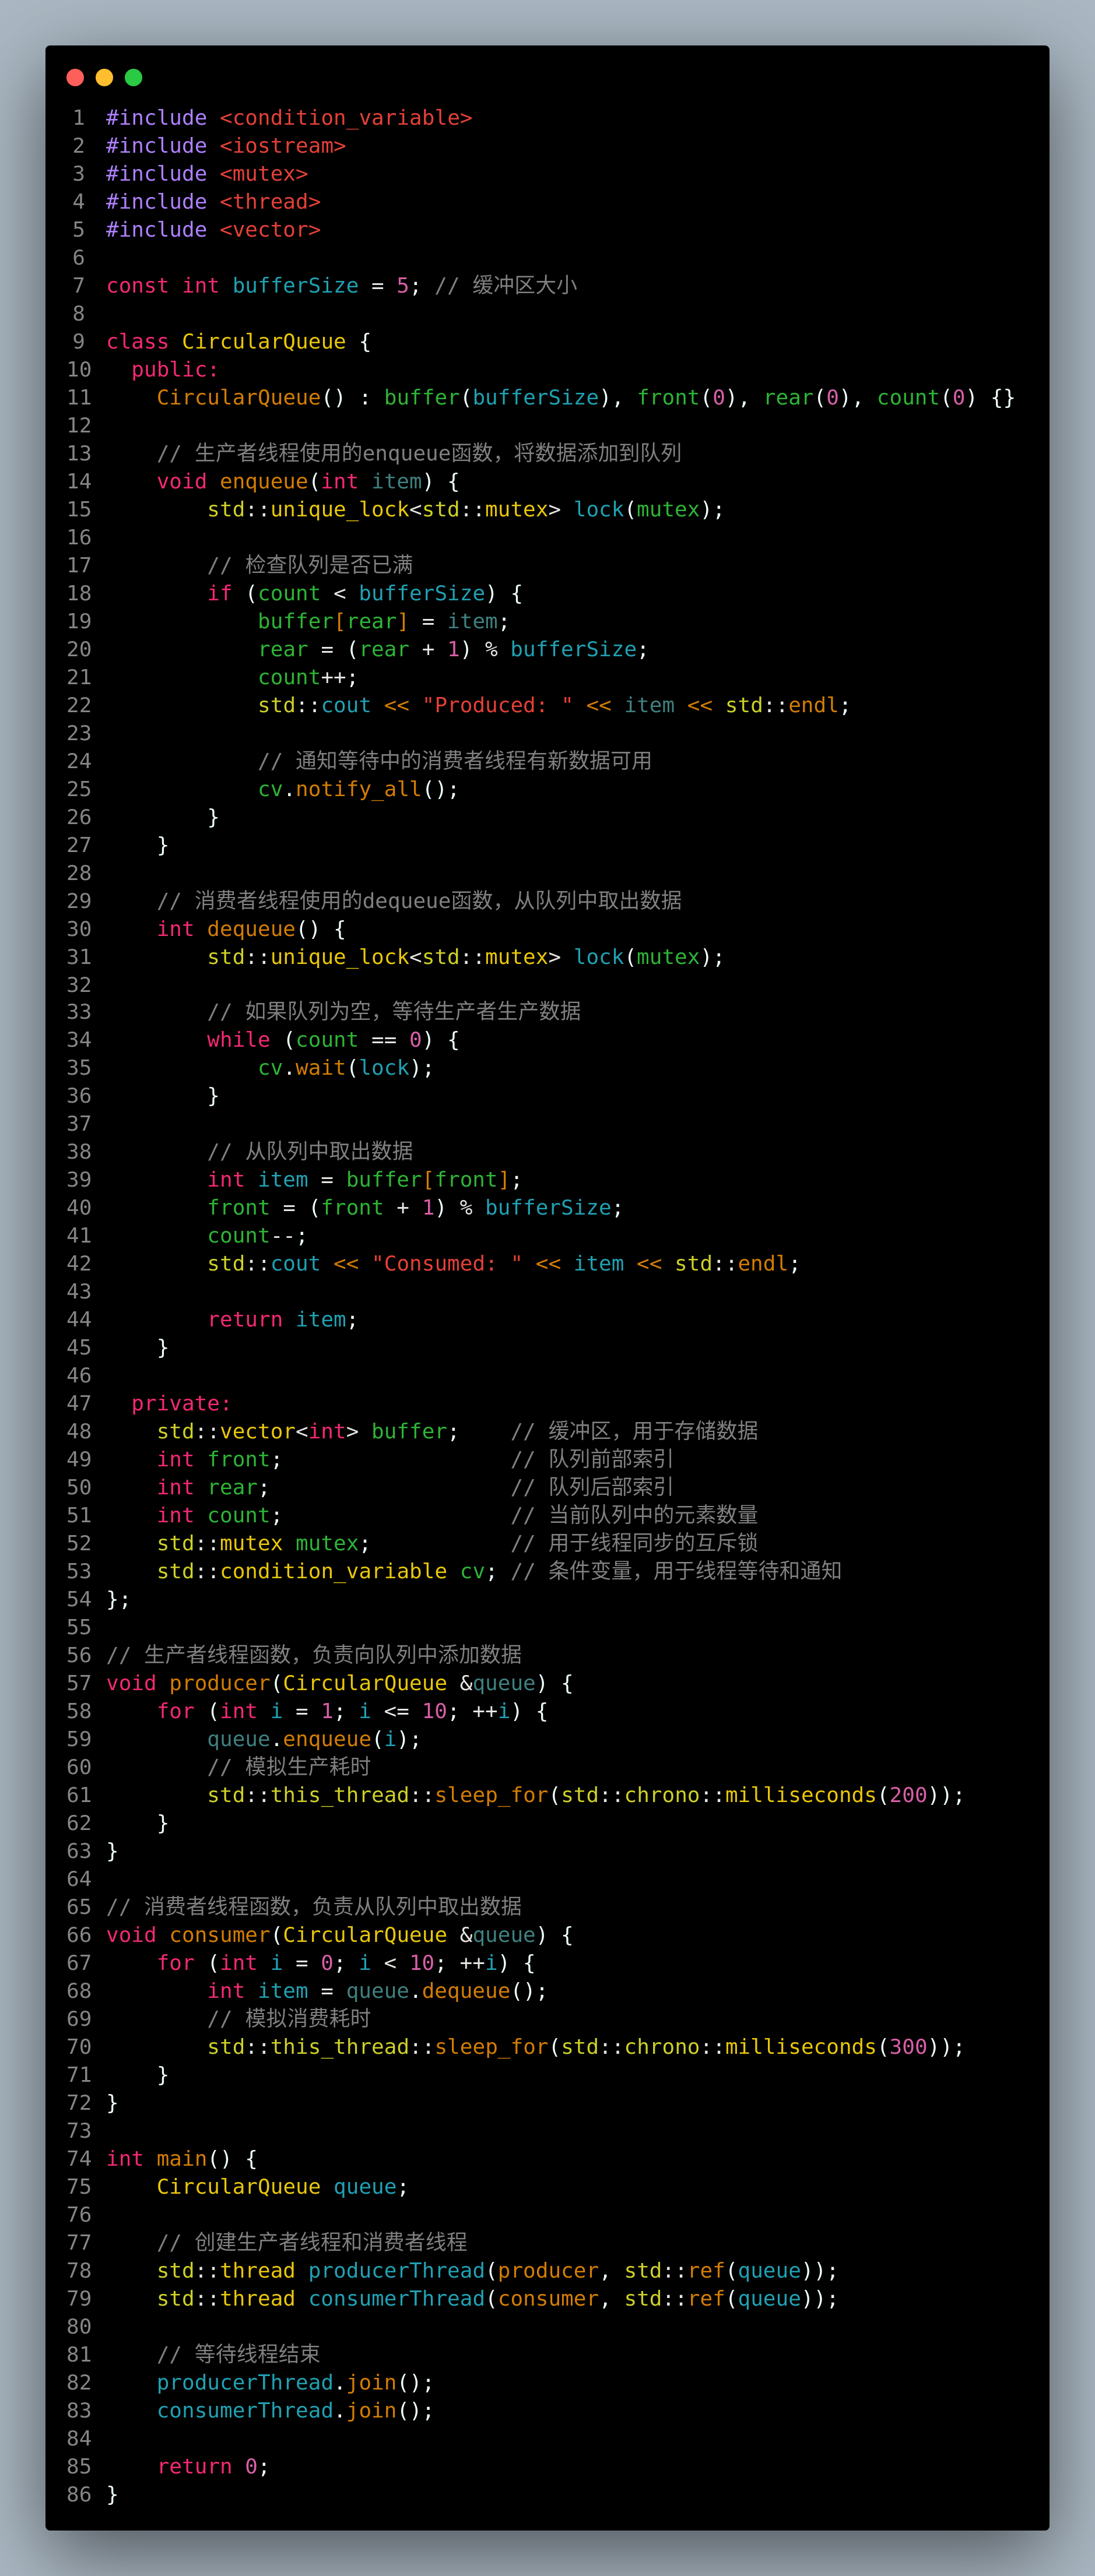Image resolution: width=1095 pixels, height=2576 pixels.
Task: Click 'const int bufferSize = 5;' text
Action: 264,286
